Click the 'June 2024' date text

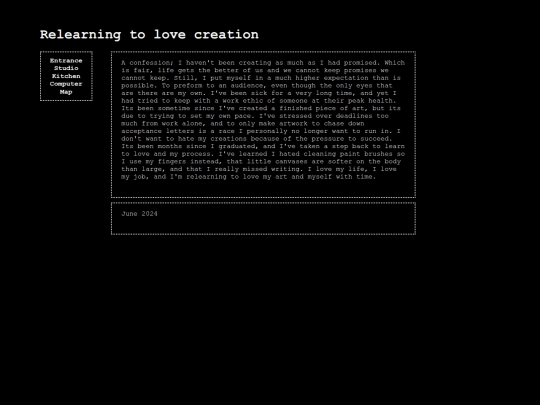click(139, 214)
